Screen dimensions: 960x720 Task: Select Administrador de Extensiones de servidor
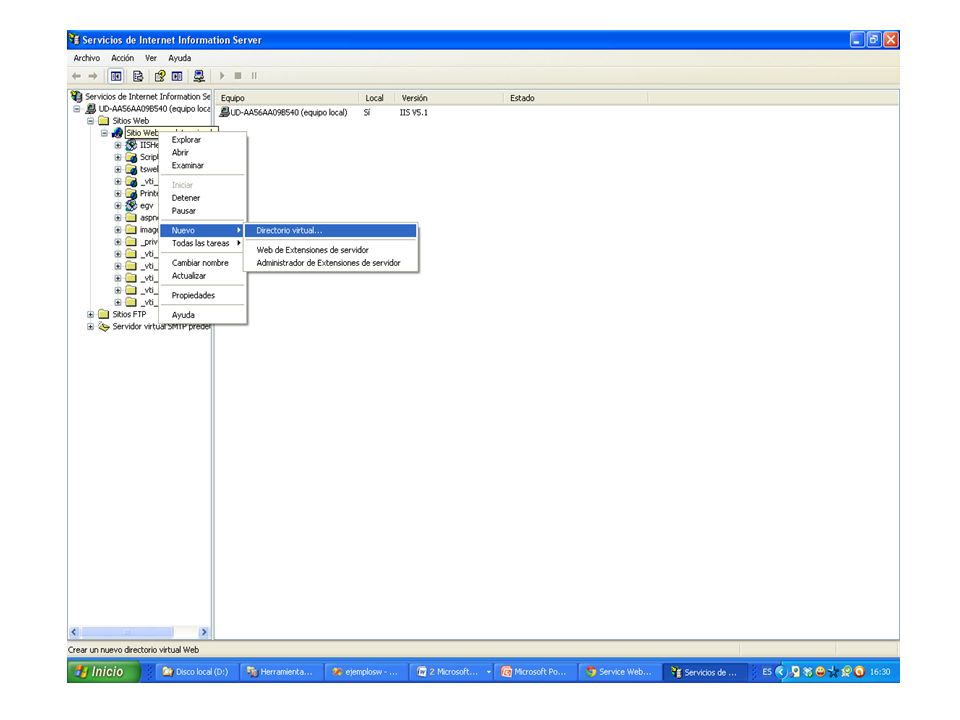point(331,263)
